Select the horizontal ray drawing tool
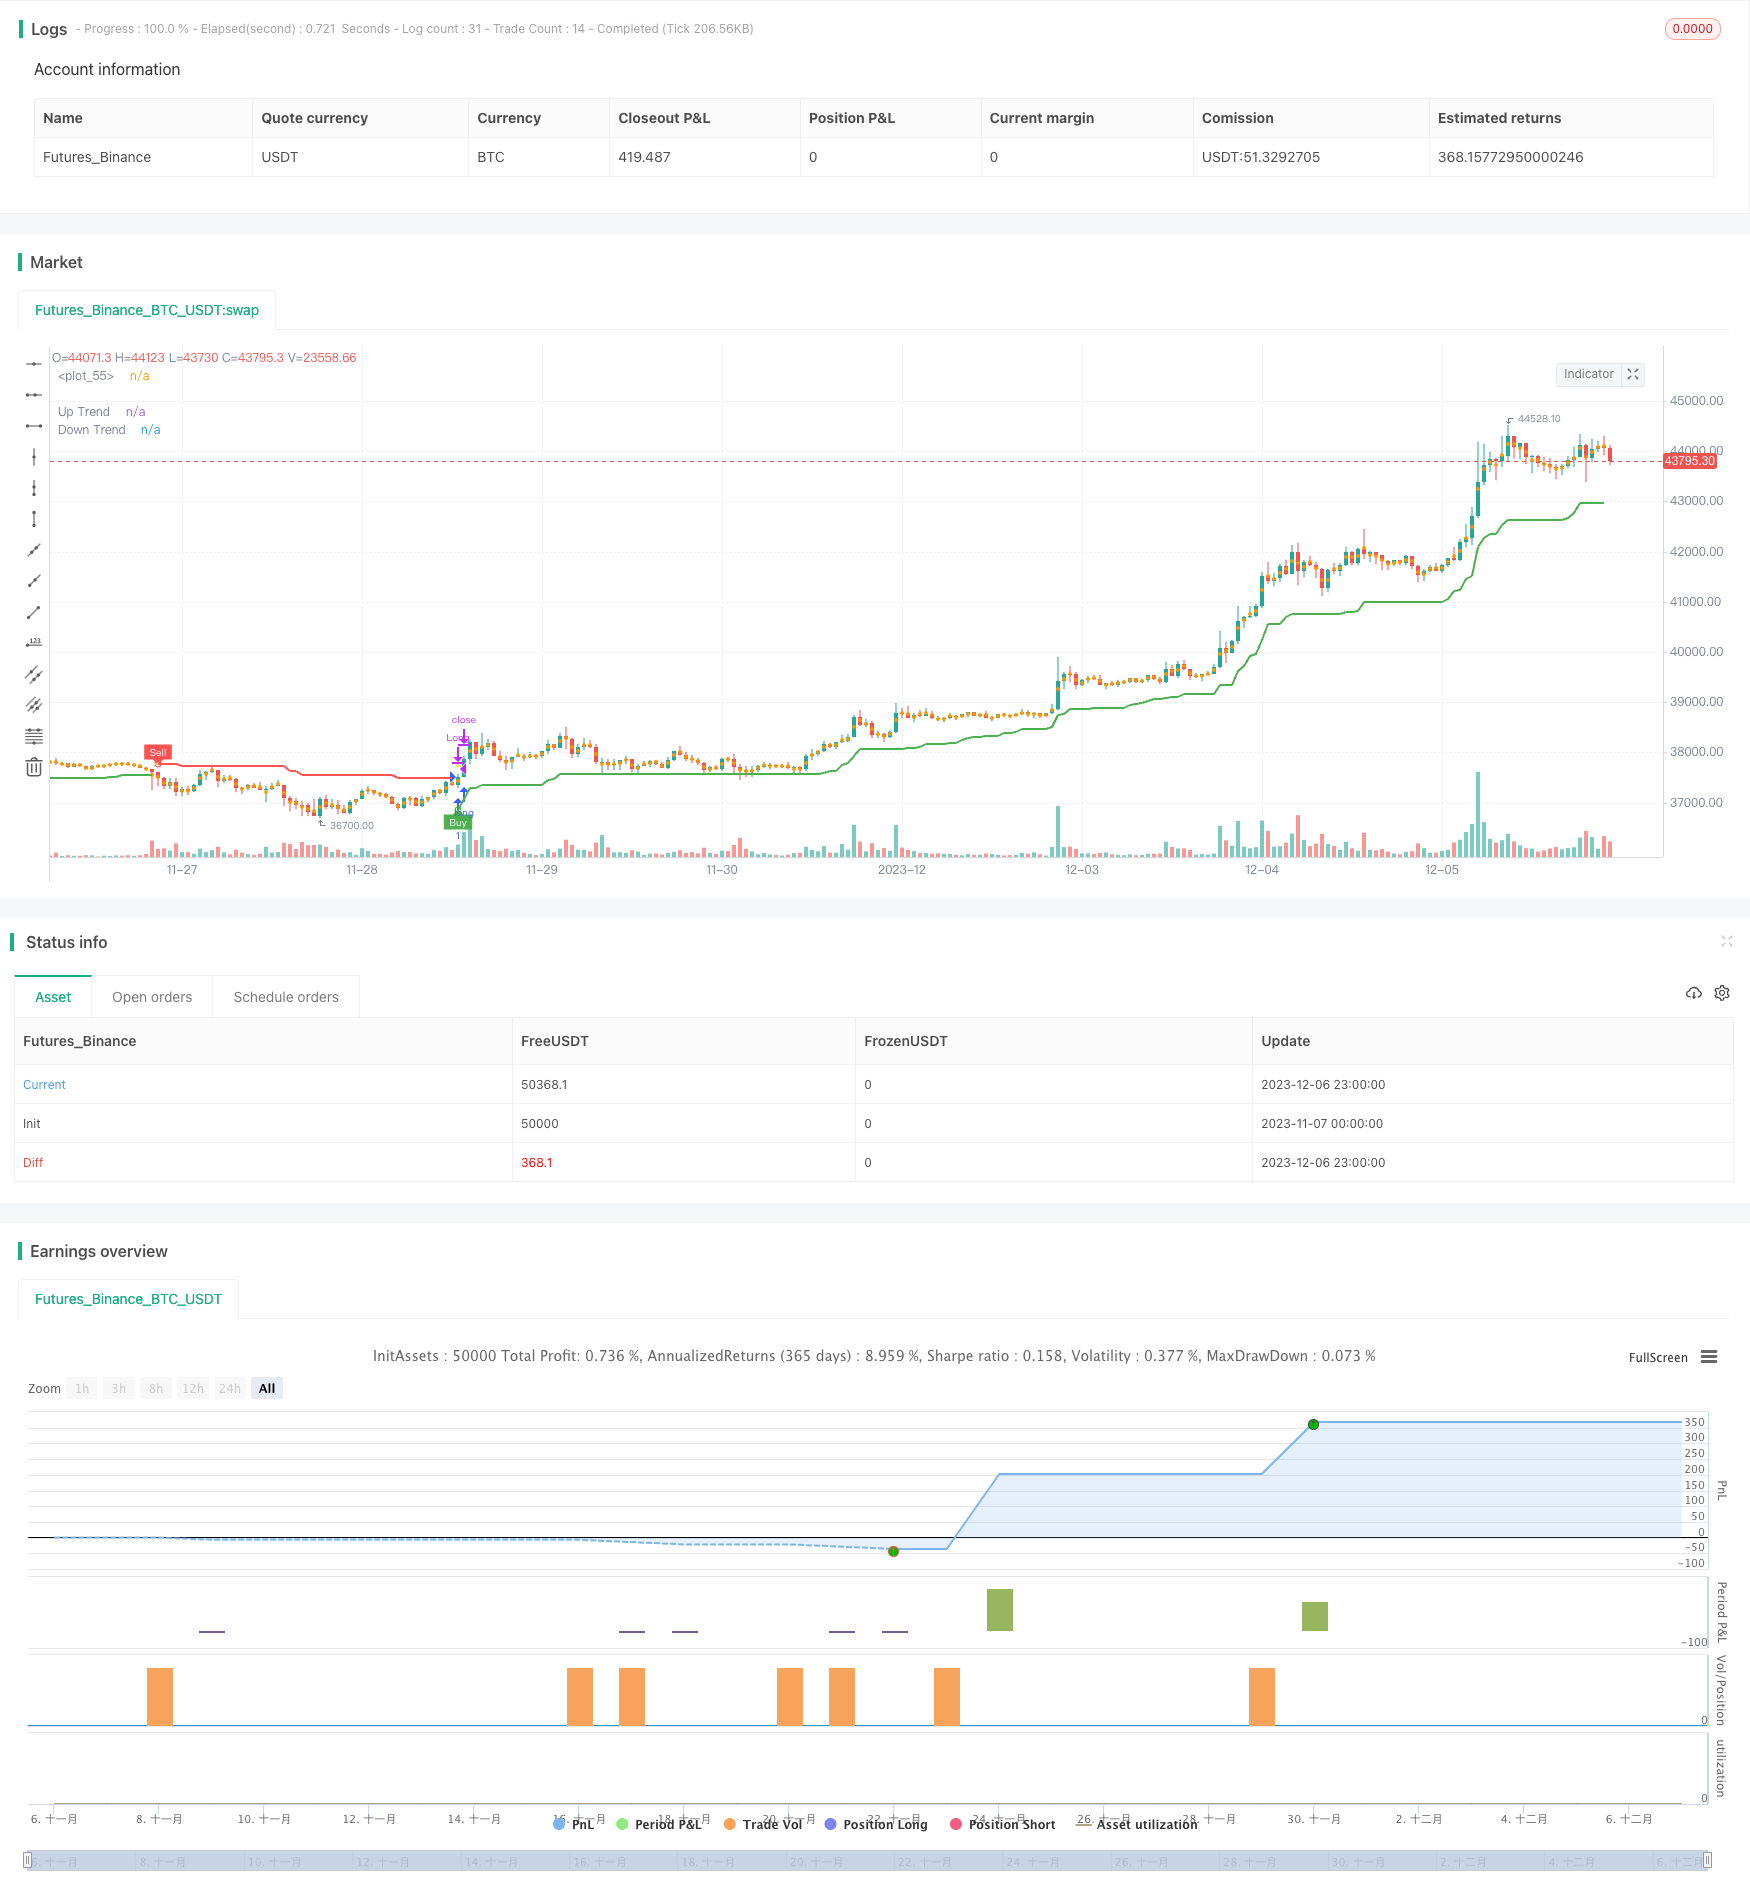 pos(34,394)
